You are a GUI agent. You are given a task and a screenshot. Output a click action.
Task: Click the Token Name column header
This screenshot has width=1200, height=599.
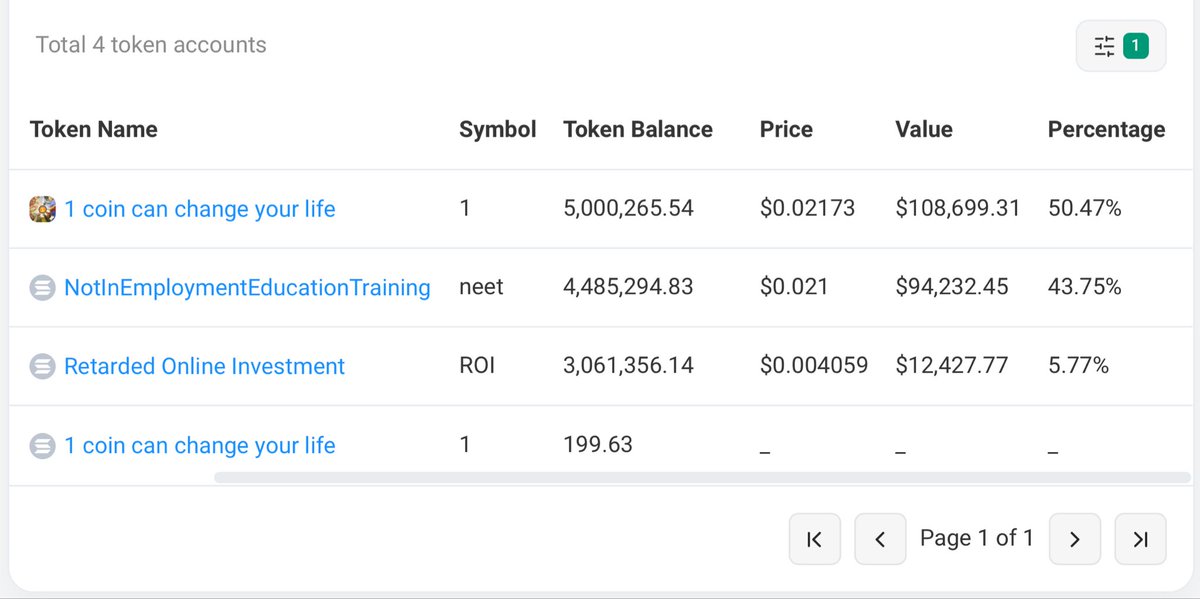94,129
